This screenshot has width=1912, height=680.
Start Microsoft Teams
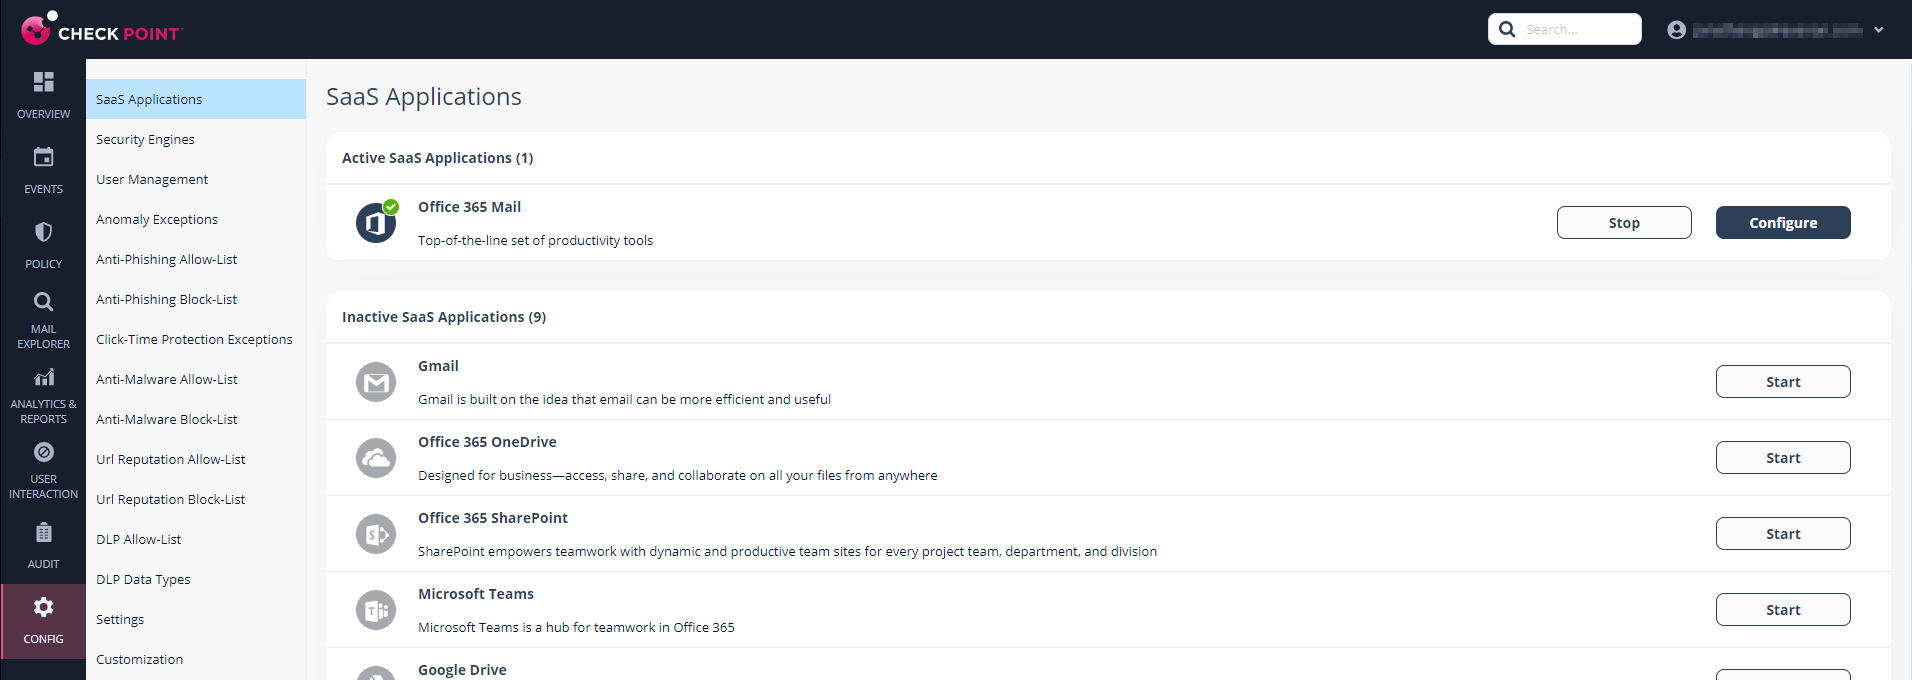coord(1783,609)
